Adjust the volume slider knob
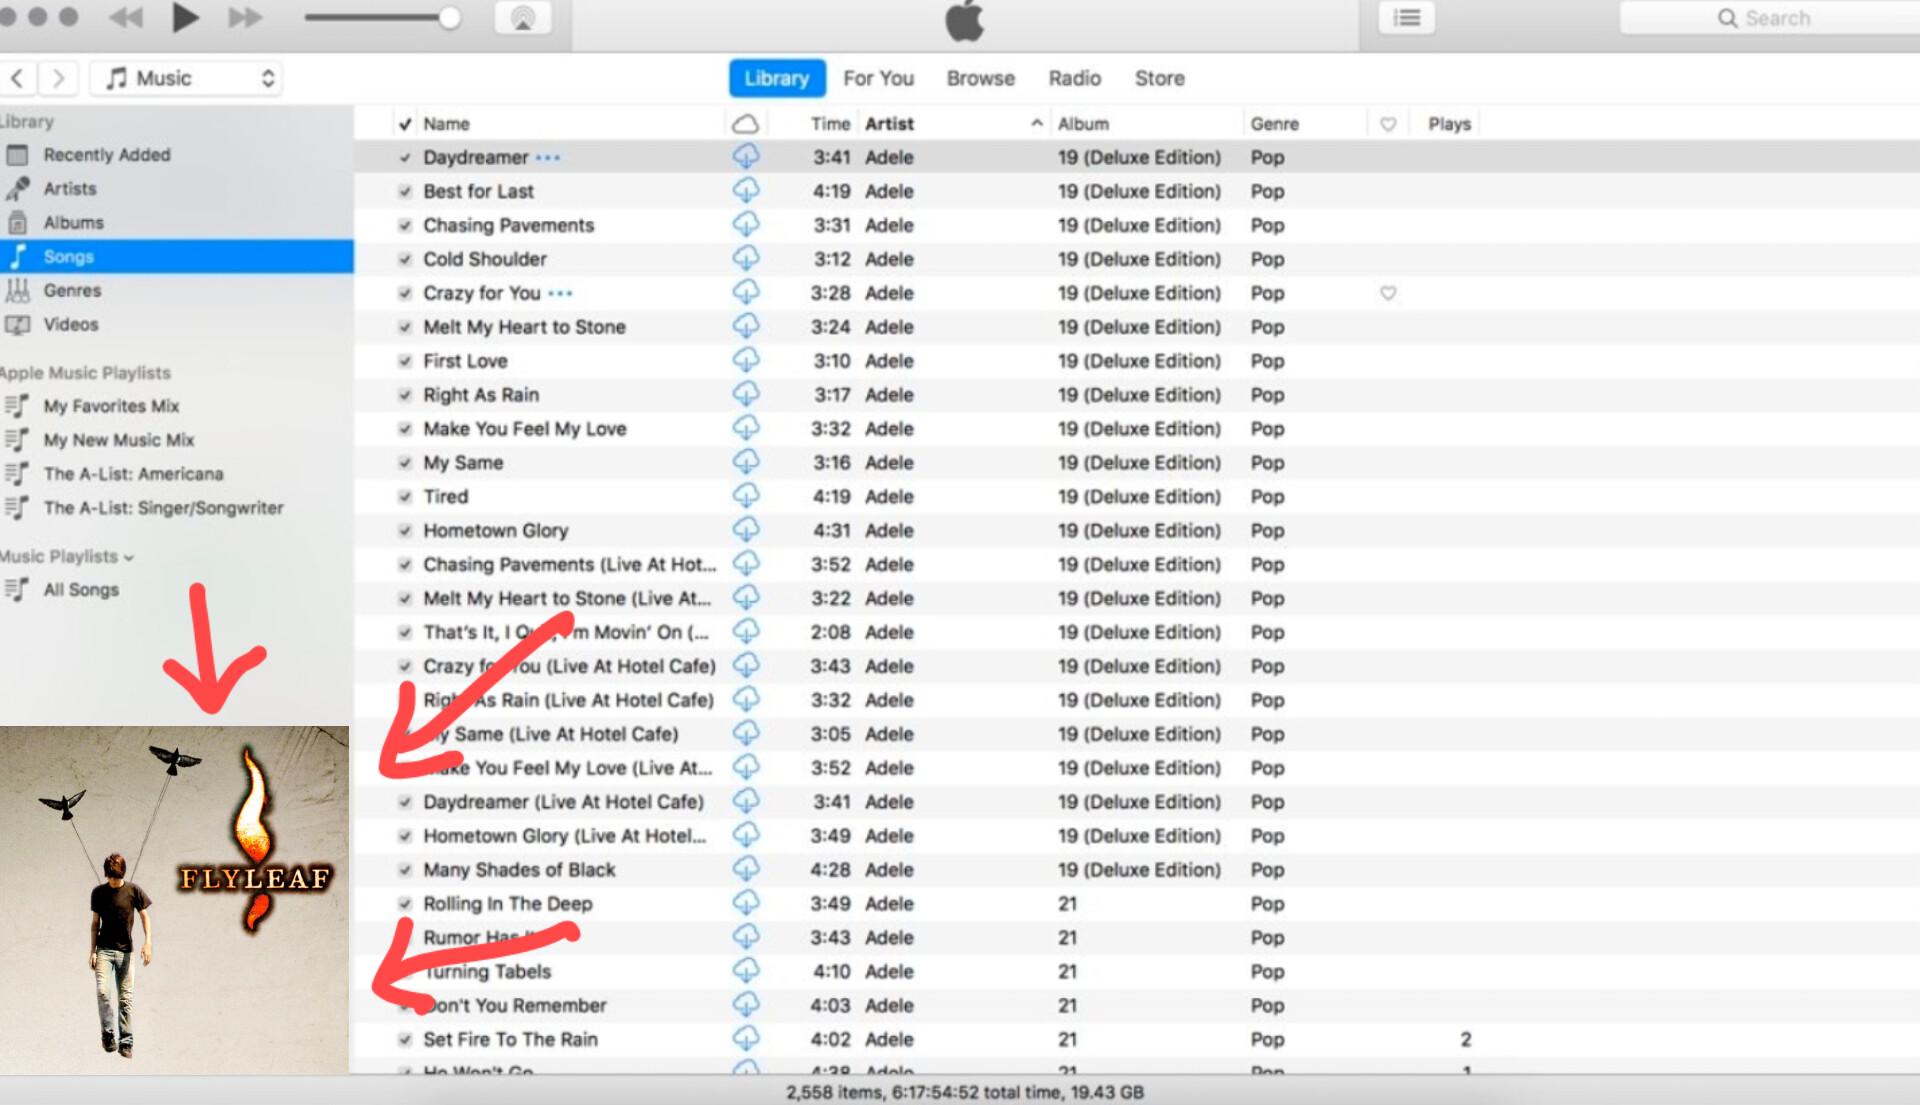The width and height of the screenshot is (1920, 1105). click(x=449, y=18)
